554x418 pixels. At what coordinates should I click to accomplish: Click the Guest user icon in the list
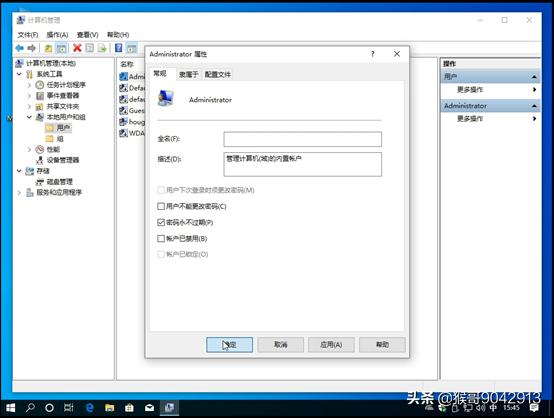[123, 111]
